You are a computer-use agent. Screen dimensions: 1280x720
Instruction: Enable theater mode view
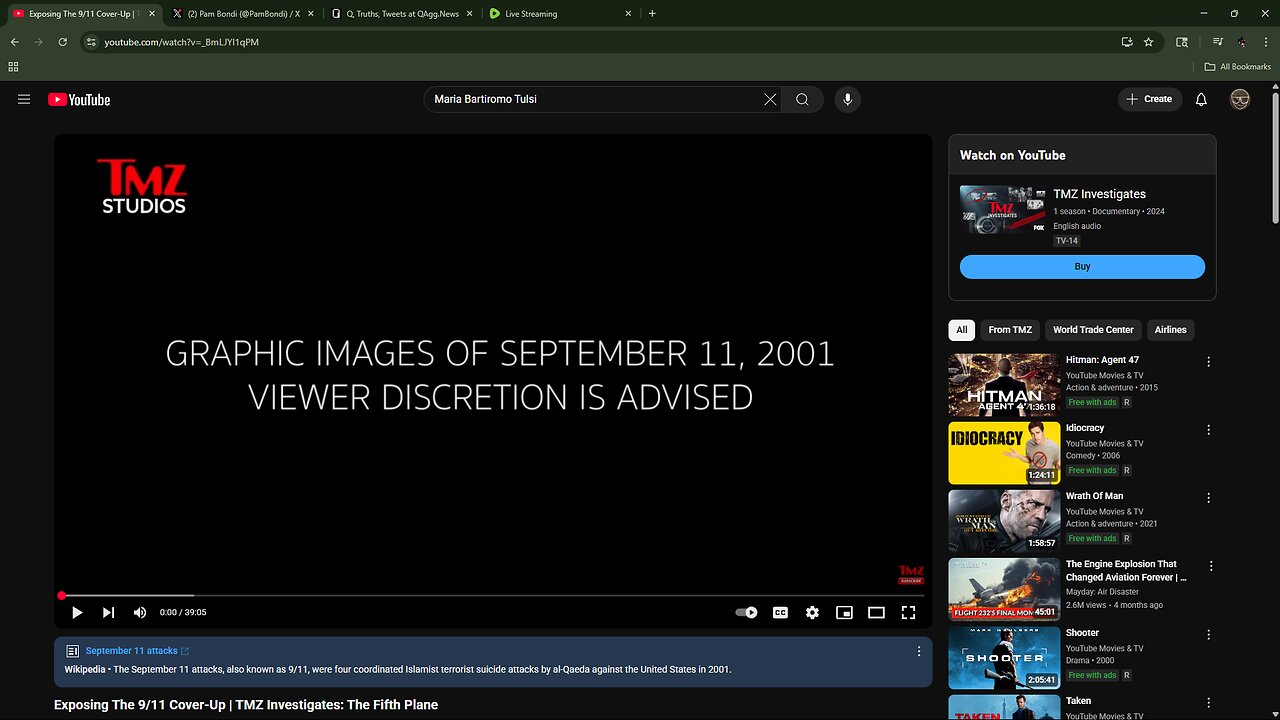pyautogui.click(x=876, y=612)
